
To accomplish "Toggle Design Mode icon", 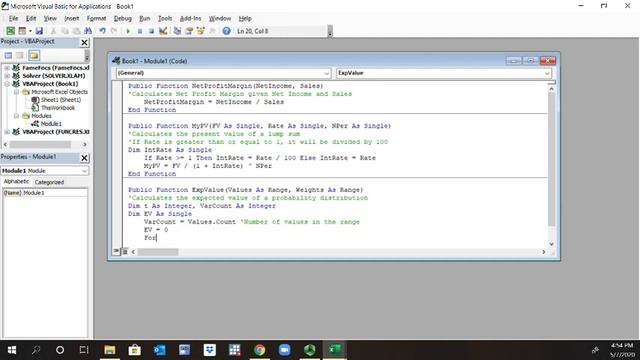I will [x=163, y=31].
